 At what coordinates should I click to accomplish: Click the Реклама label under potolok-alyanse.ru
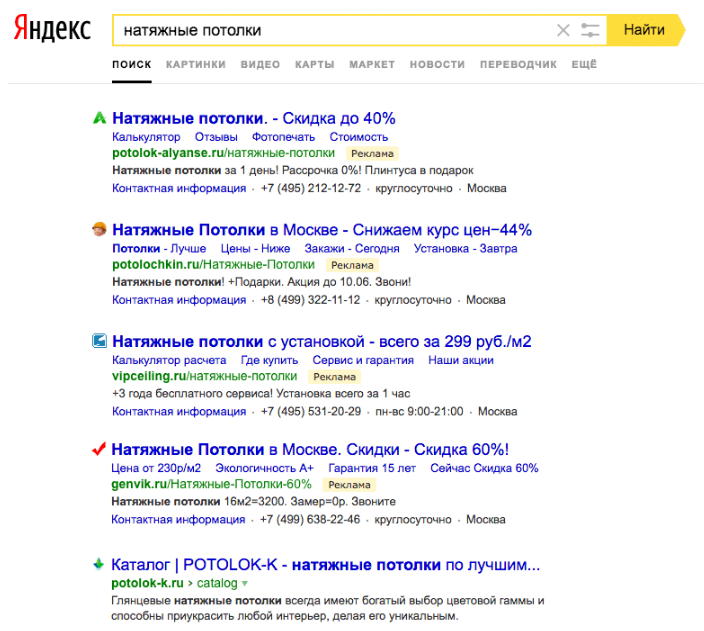(x=372, y=154)
